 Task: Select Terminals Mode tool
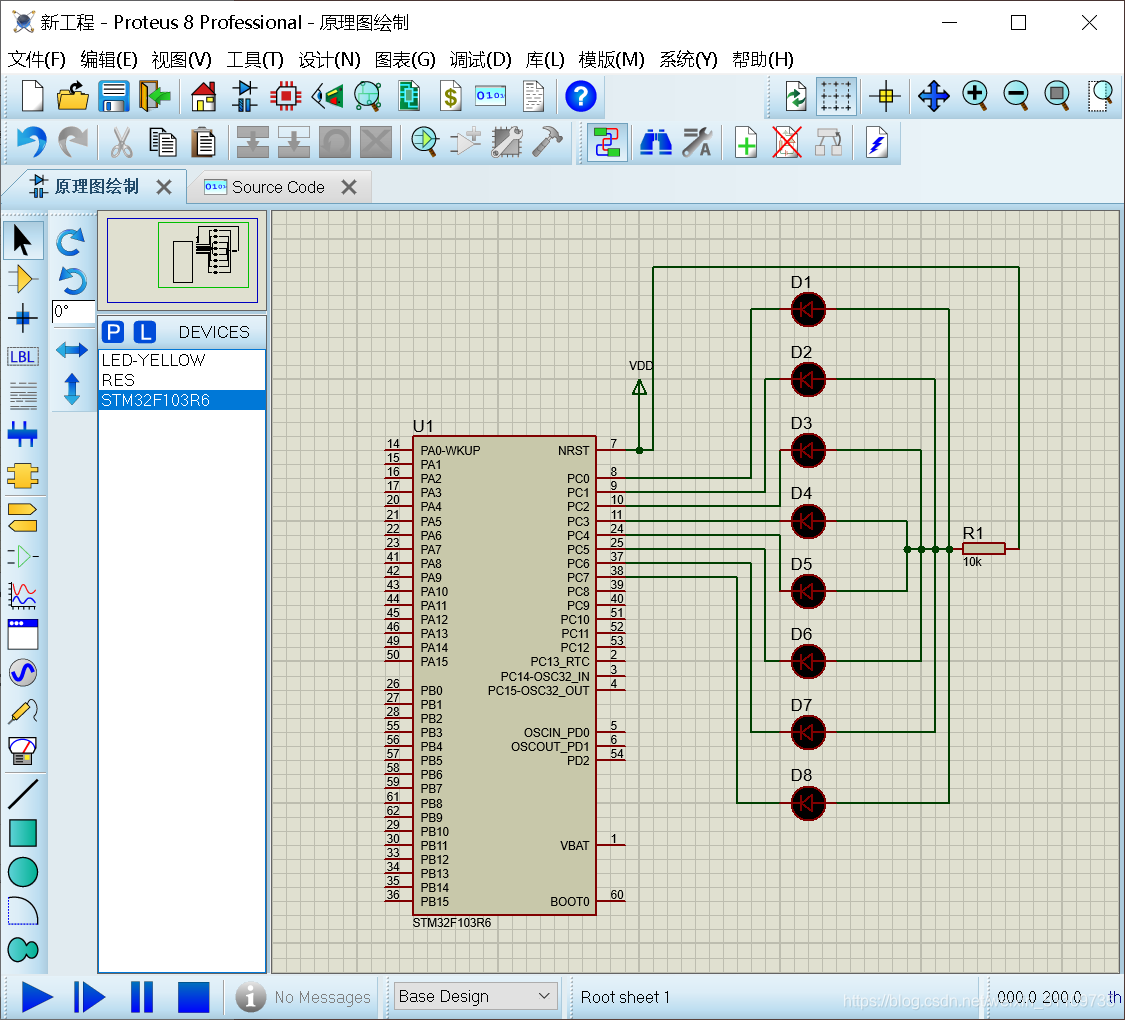tap(23, 517)
